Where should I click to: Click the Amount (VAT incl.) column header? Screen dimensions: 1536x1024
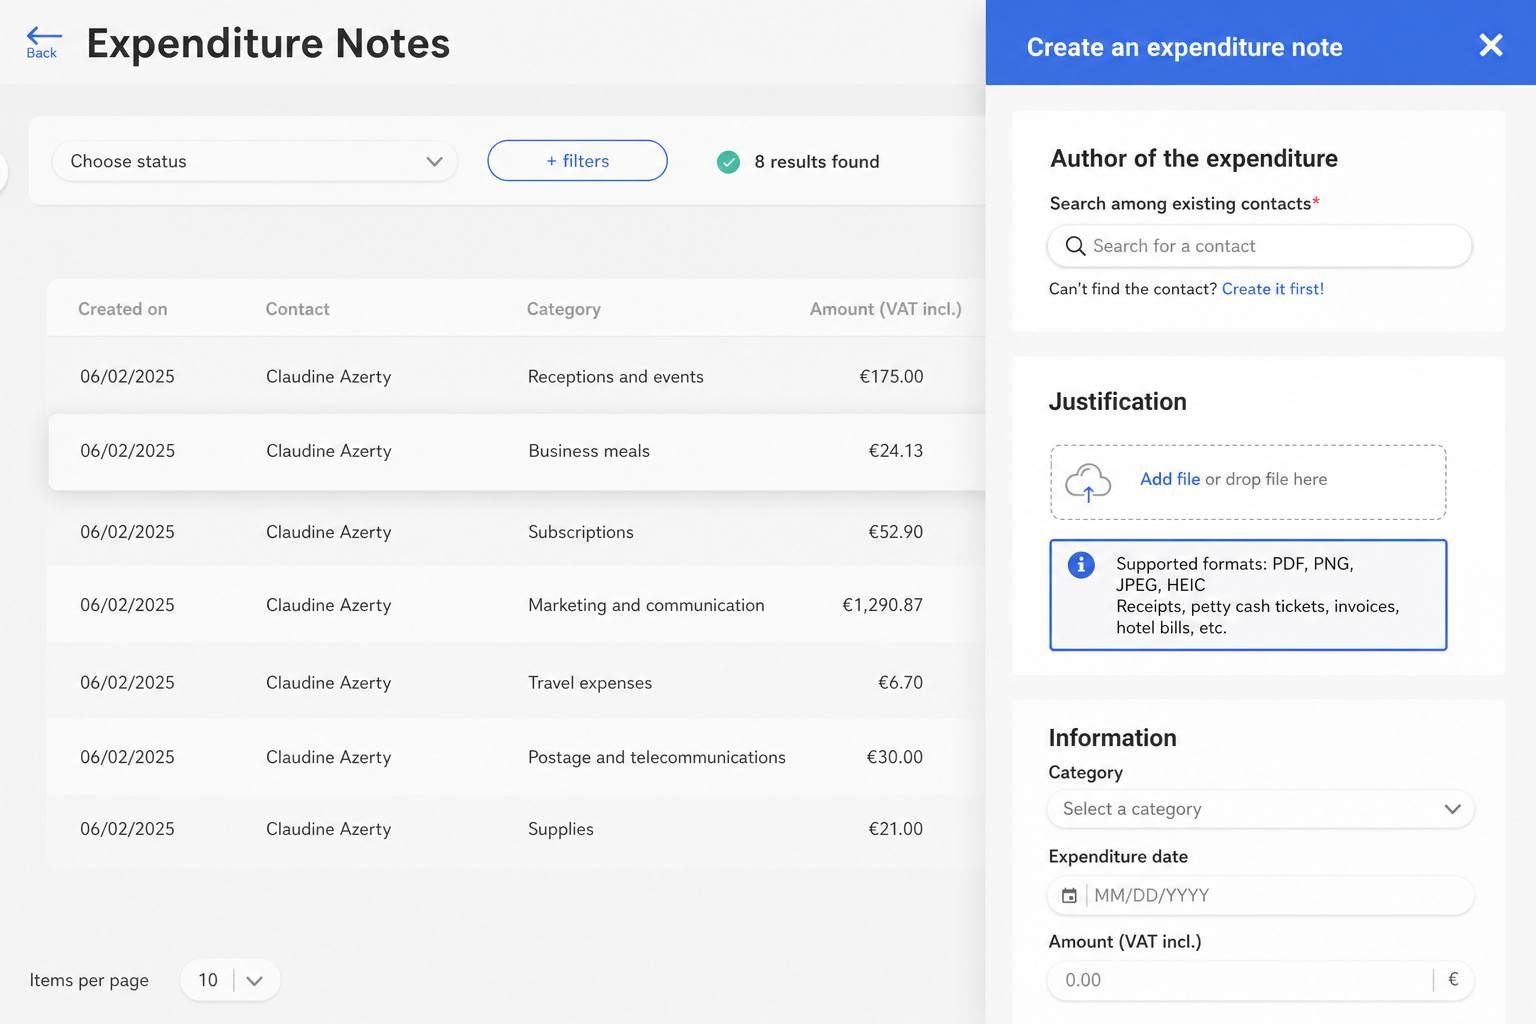click(885, 309)
